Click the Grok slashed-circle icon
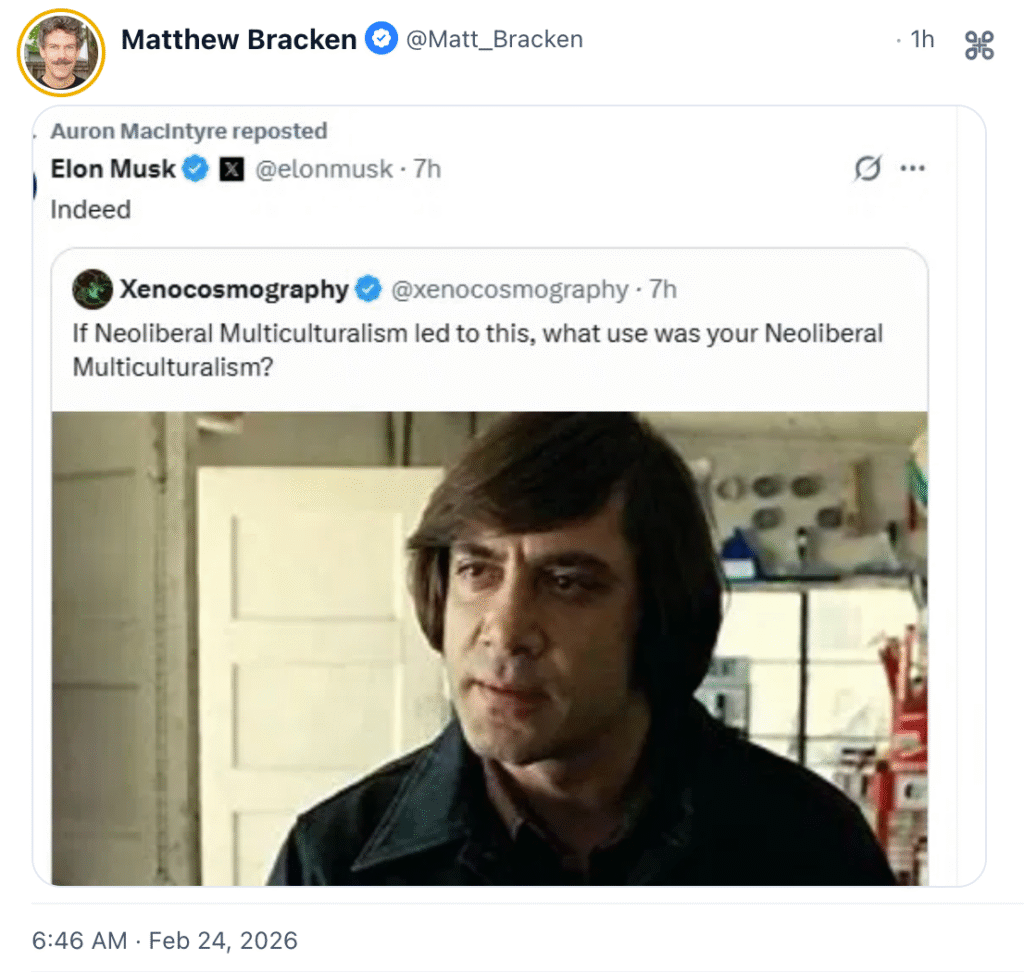Image resolution: width=1024 pixels, height=972 pixels. coord(867,170)
